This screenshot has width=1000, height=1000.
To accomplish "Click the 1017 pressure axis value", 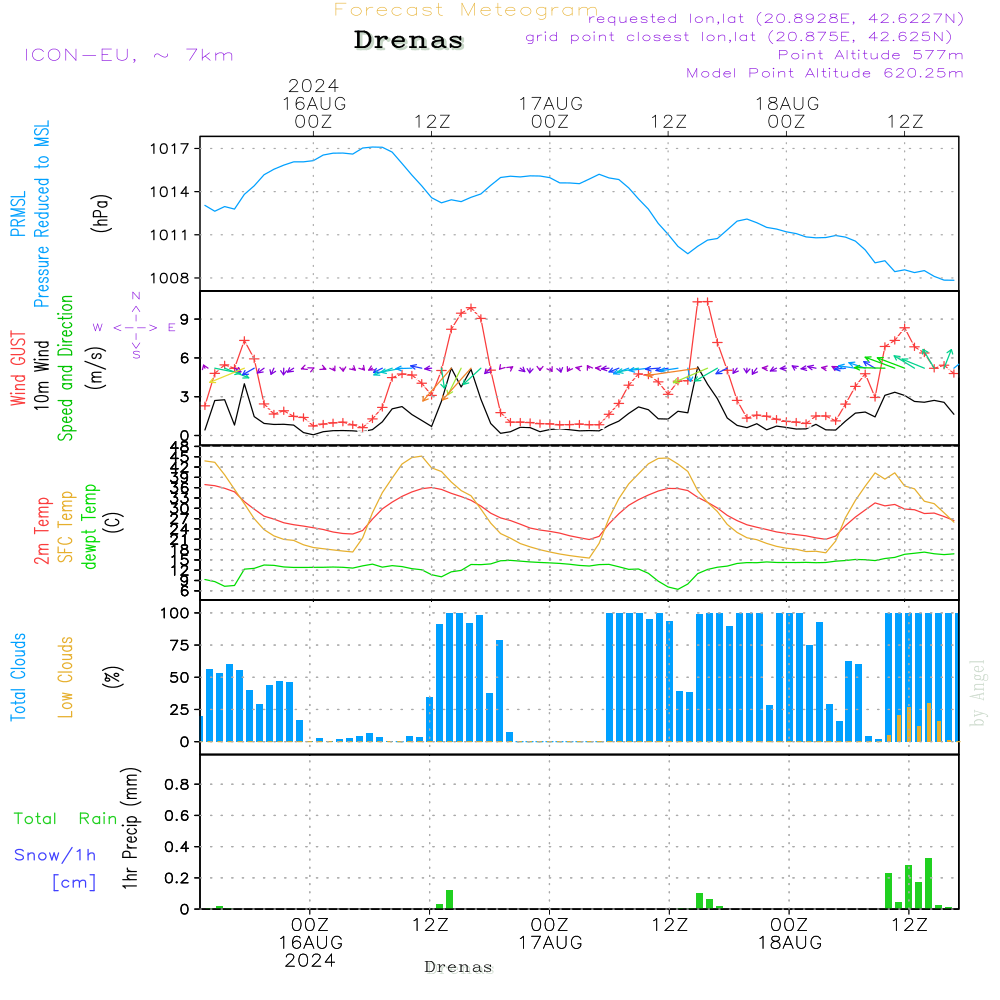I will pyautogui.click(x=170, y=149).
